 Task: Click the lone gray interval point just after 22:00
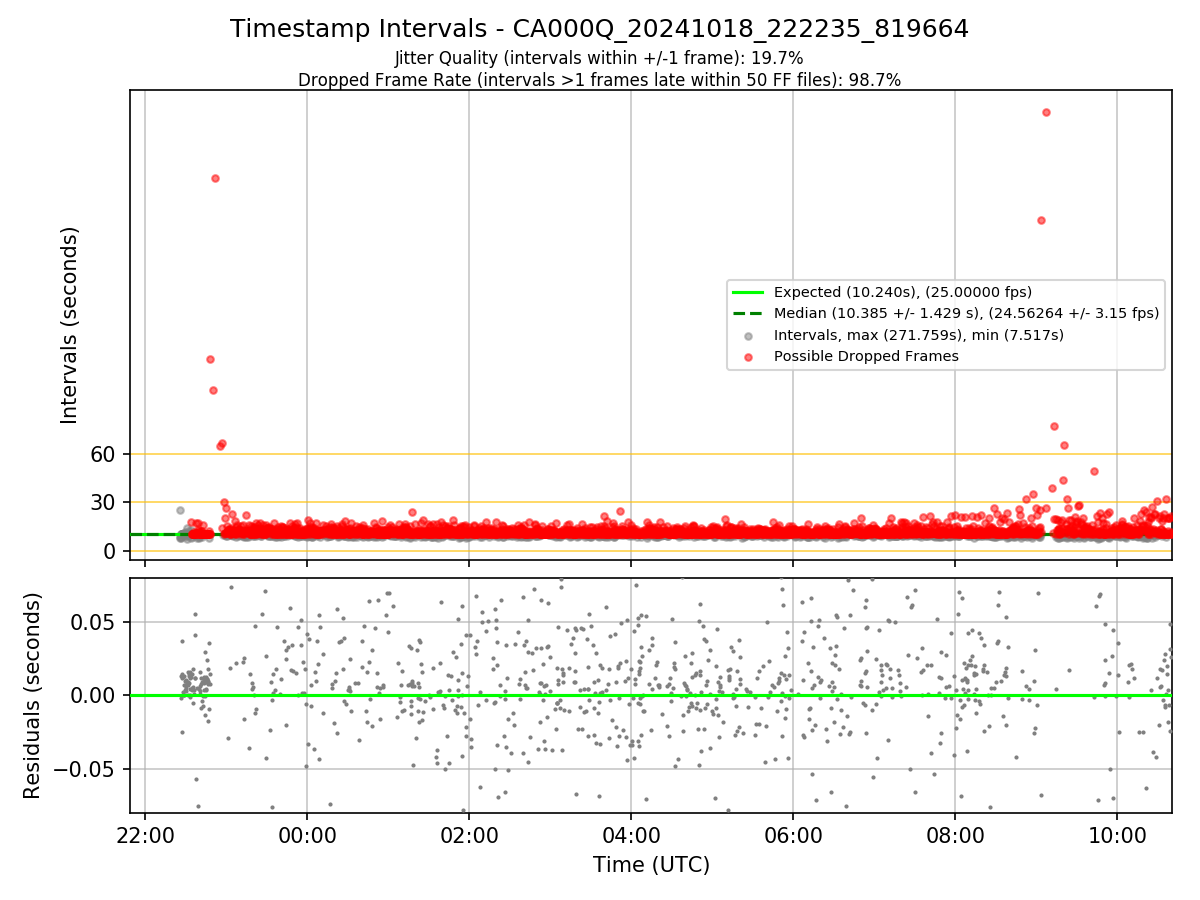coord(180,510)
